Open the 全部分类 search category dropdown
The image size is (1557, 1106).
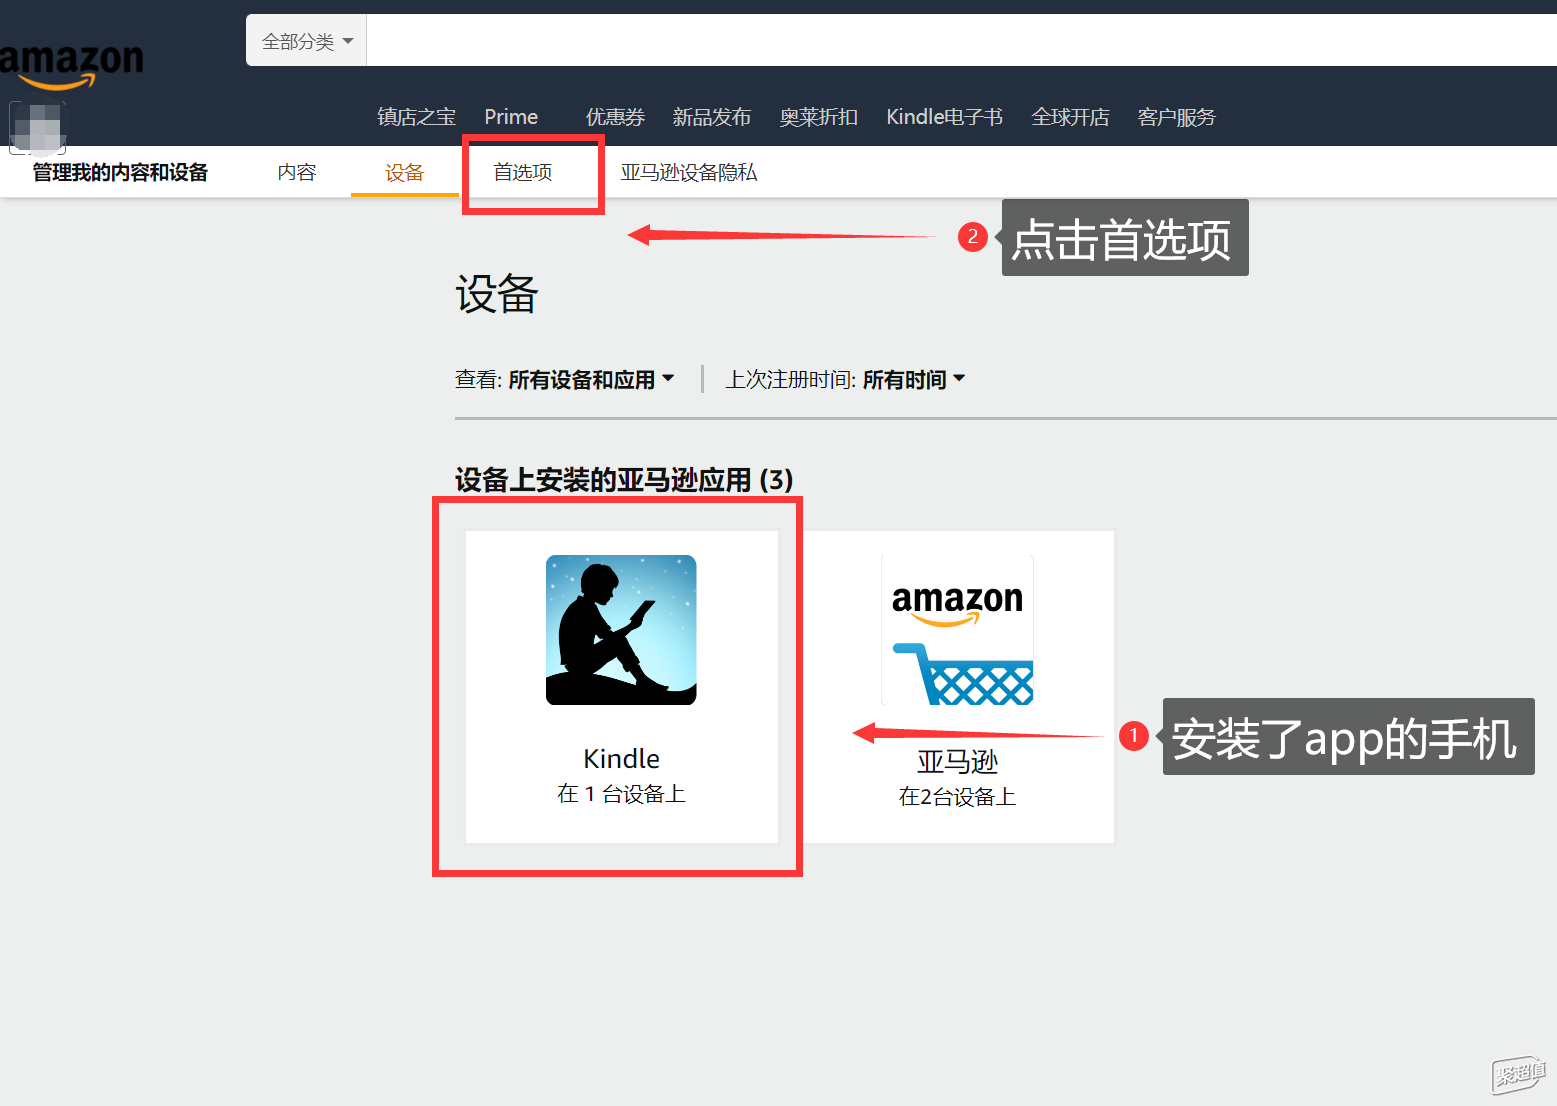pos(307,41)
